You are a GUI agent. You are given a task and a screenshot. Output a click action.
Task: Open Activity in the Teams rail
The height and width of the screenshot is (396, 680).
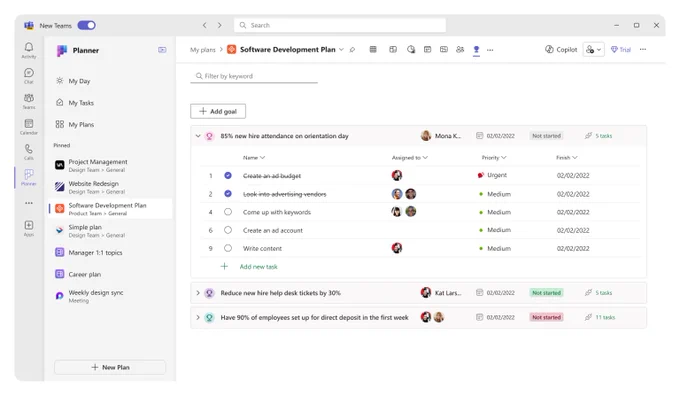point(29,50)
